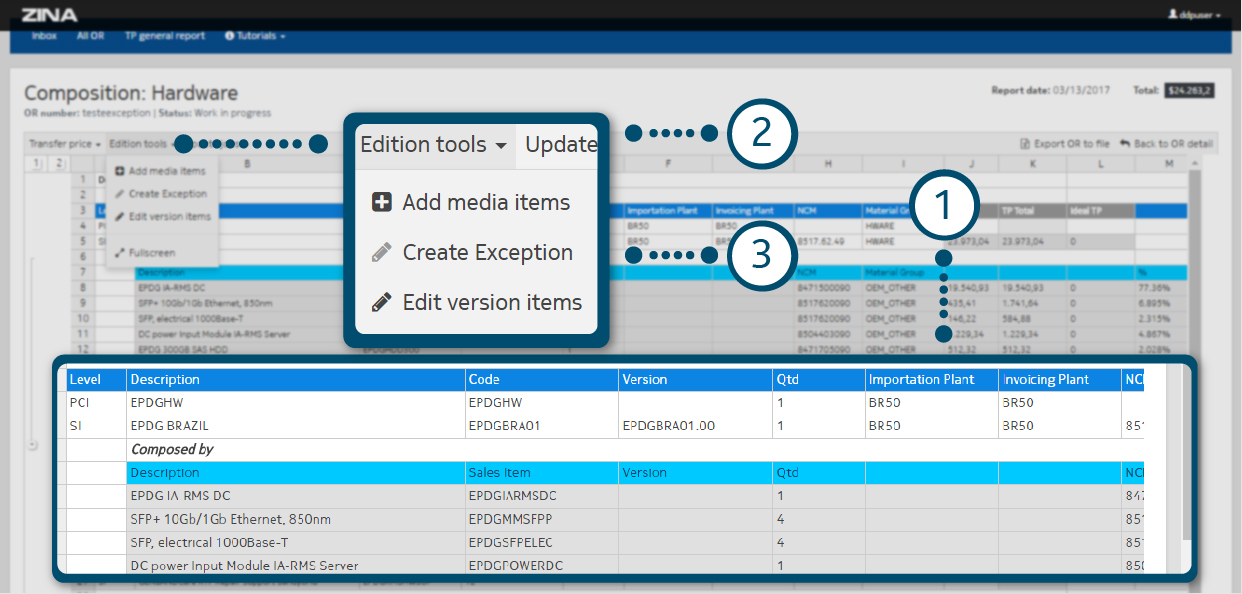Open the Transfer price dropdown
The width and height of the screenshot is (1242, 594).
tap(66, 144)
